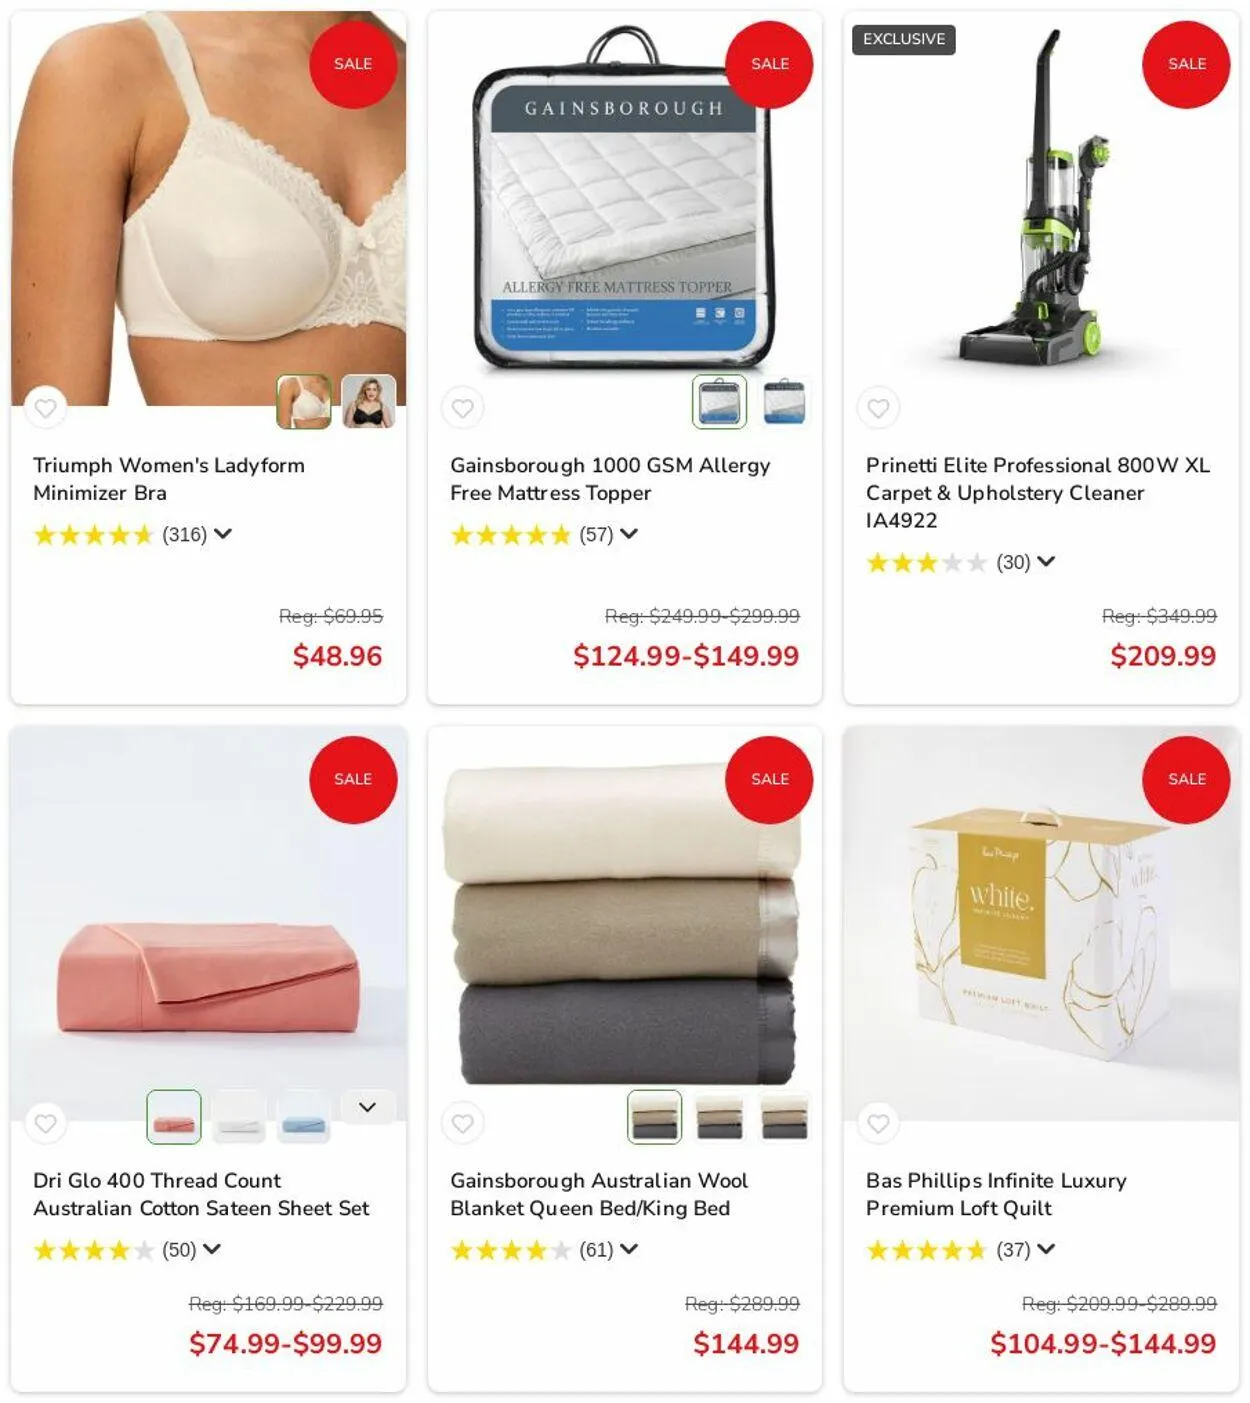Click heart icon on Dri Glo Sheet Set
Image resolution: width=1250 pixels, height=1403 pixels.
coord(45,1123)
